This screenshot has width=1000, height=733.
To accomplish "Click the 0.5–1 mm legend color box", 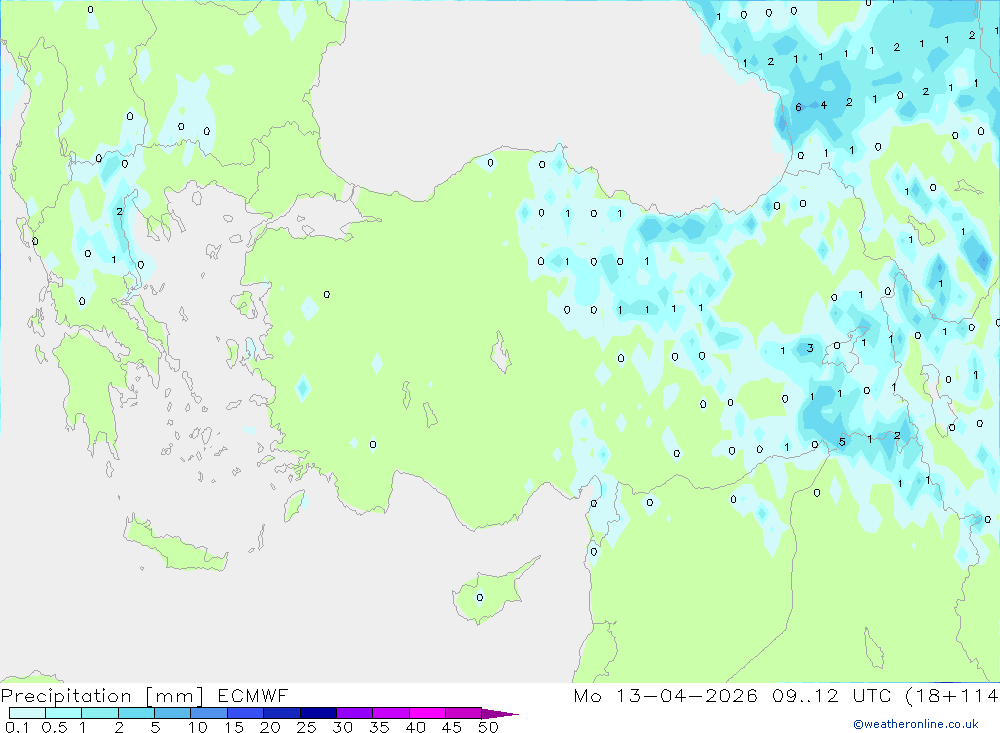I will pyautogui.click(x=64, y=713).
